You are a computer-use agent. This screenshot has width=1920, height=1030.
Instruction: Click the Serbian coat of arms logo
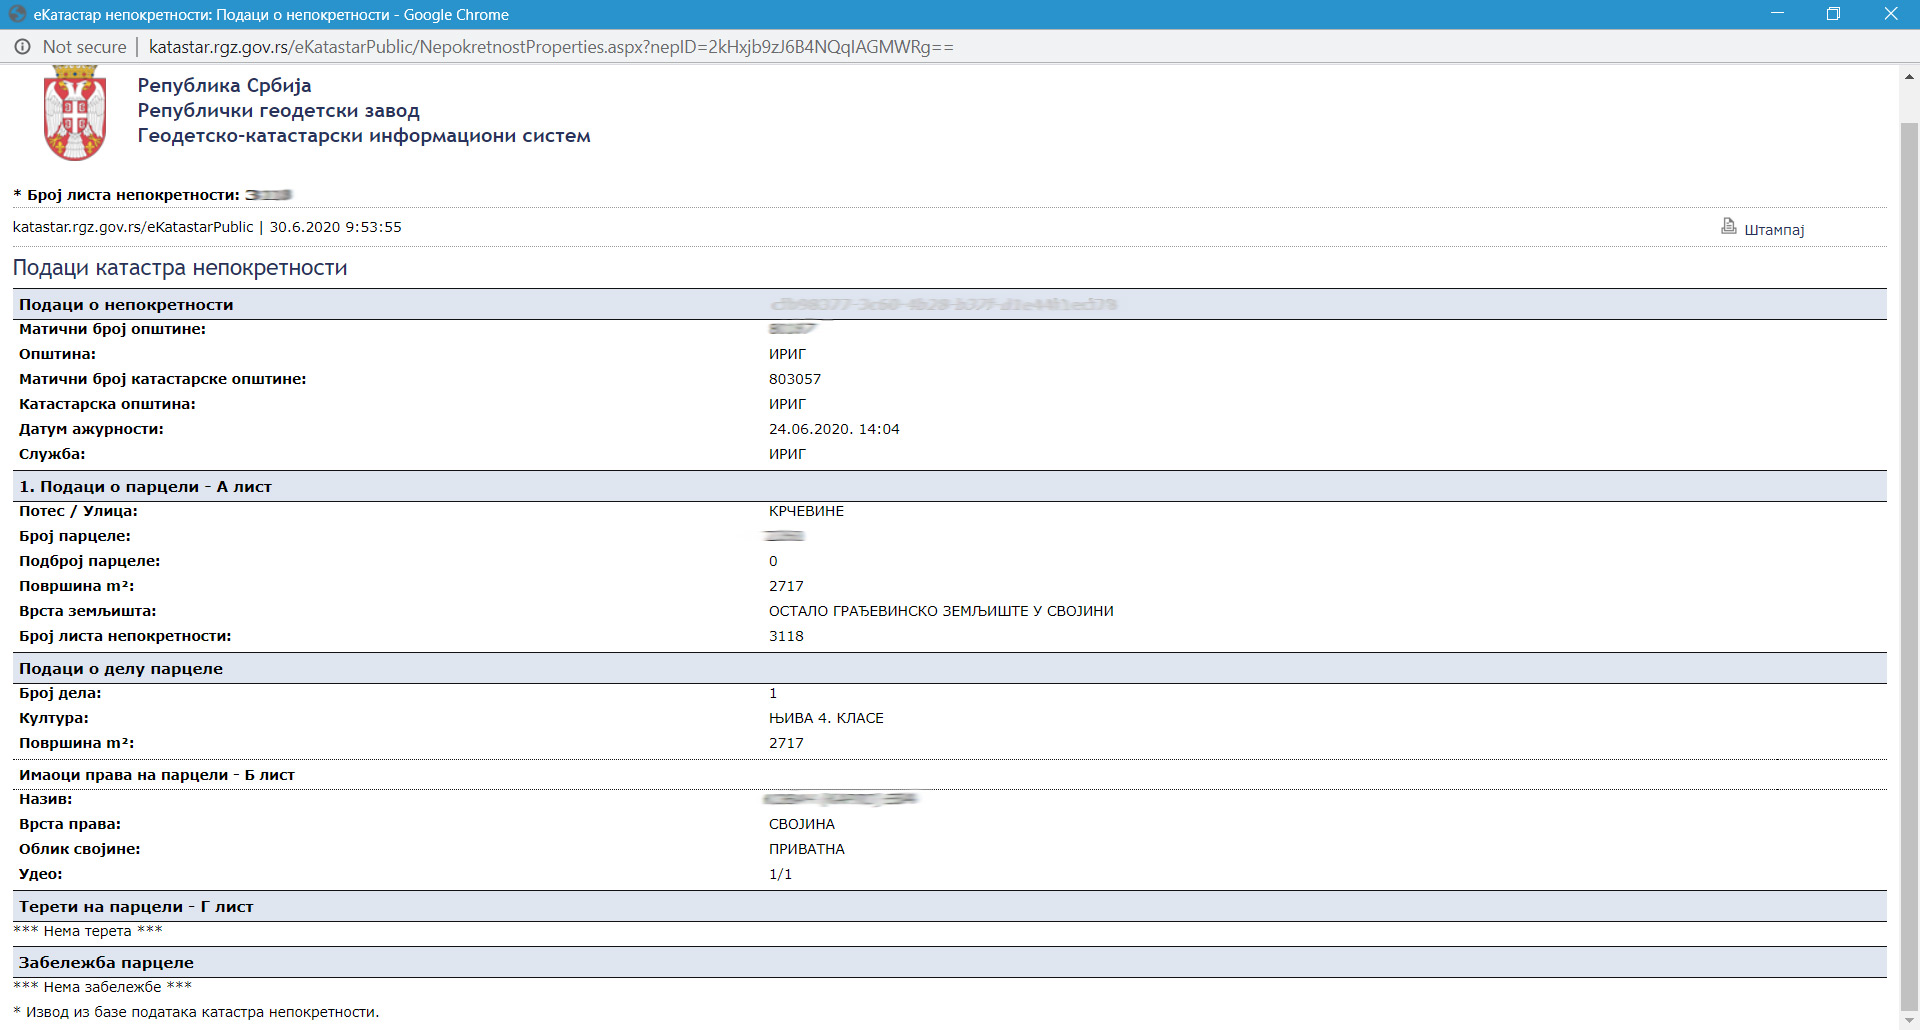point(75,113)
